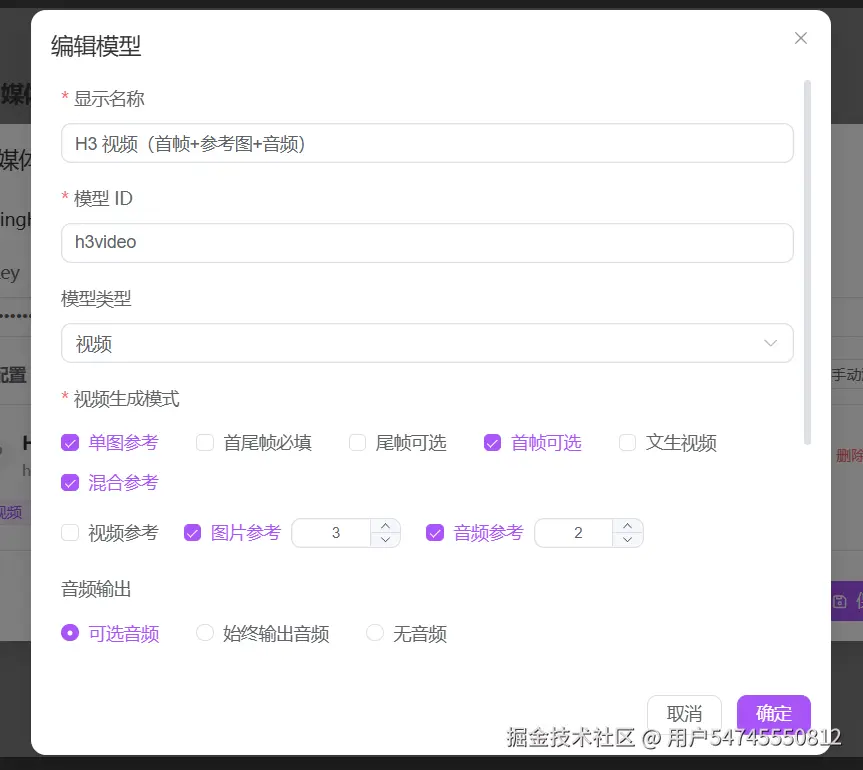Viewport: 863px width, 770px height.
Task: Increase 音频参考 count with up arrow
Action: click(x=627, y=526)
